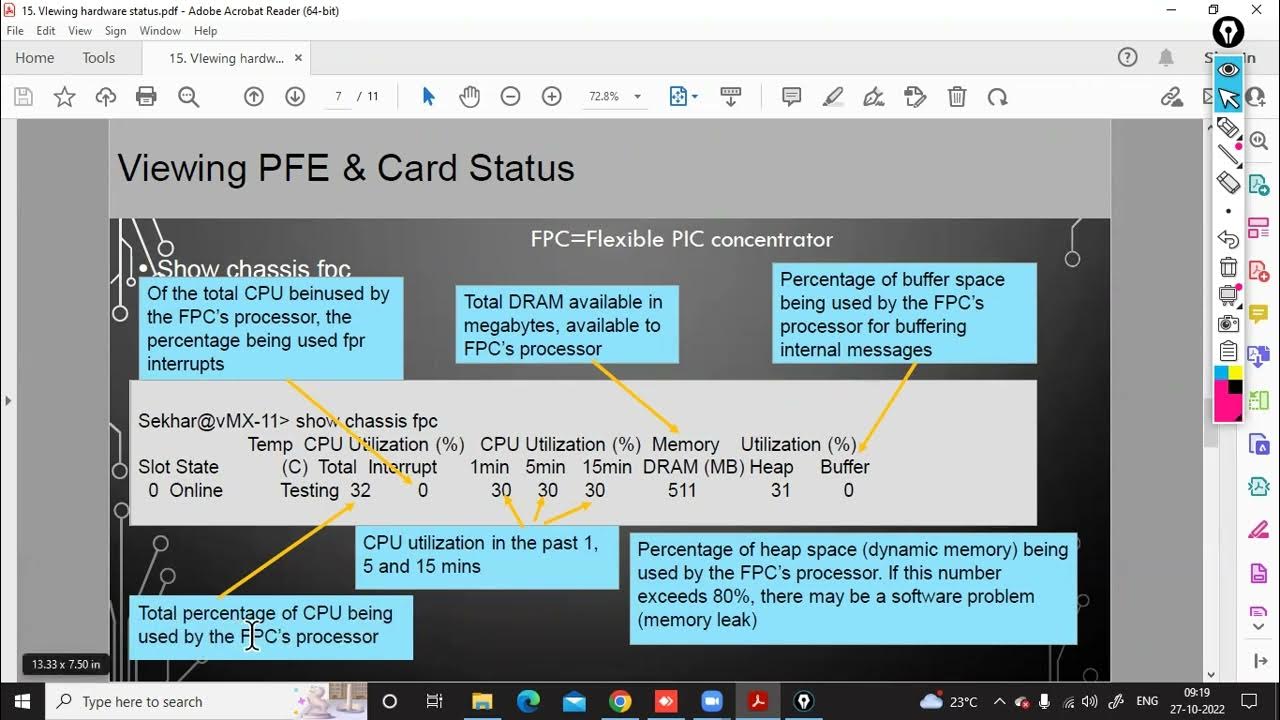Click the vertical scrollbar down arrow
The width and height of the screenshot is (1280, 720).
(1213, 674)
